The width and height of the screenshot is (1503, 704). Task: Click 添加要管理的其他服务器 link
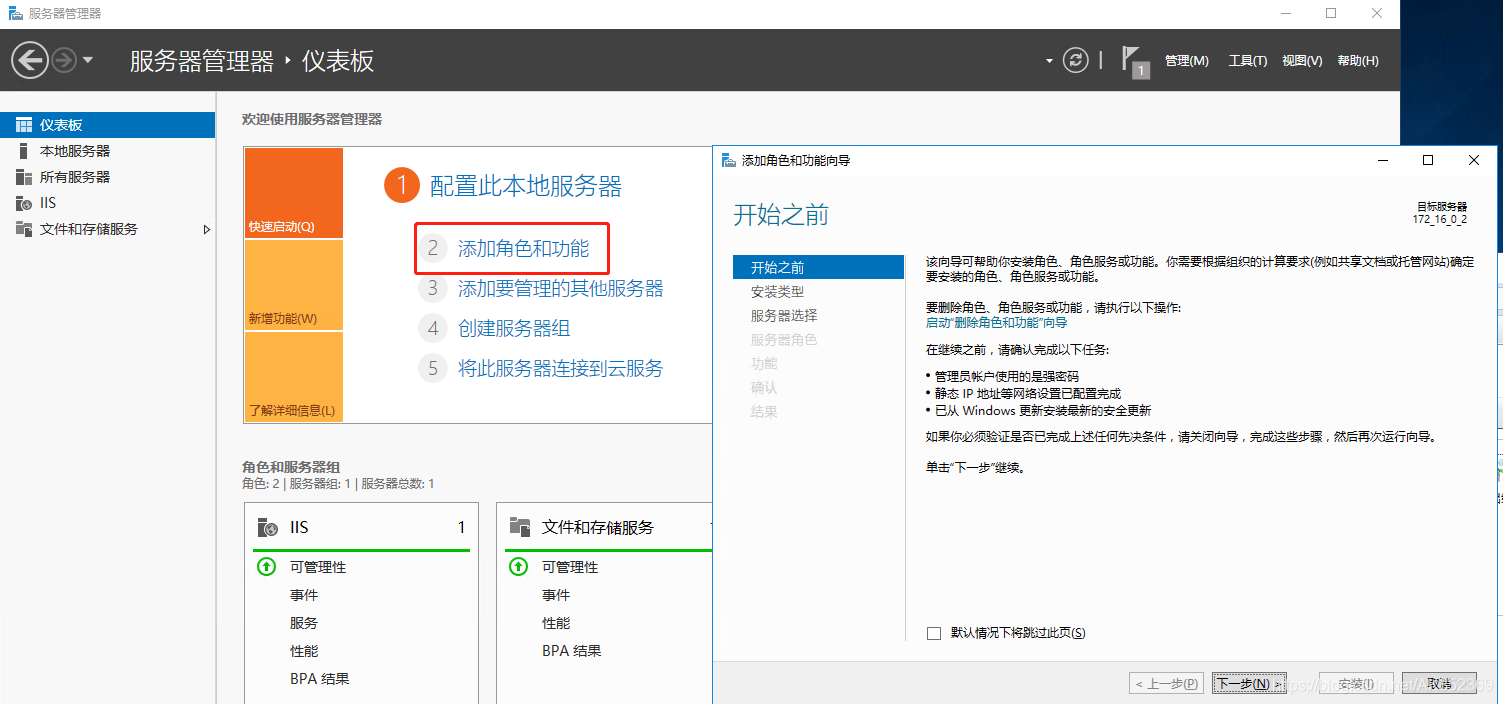pyautogui.click(x=561, y=288)
